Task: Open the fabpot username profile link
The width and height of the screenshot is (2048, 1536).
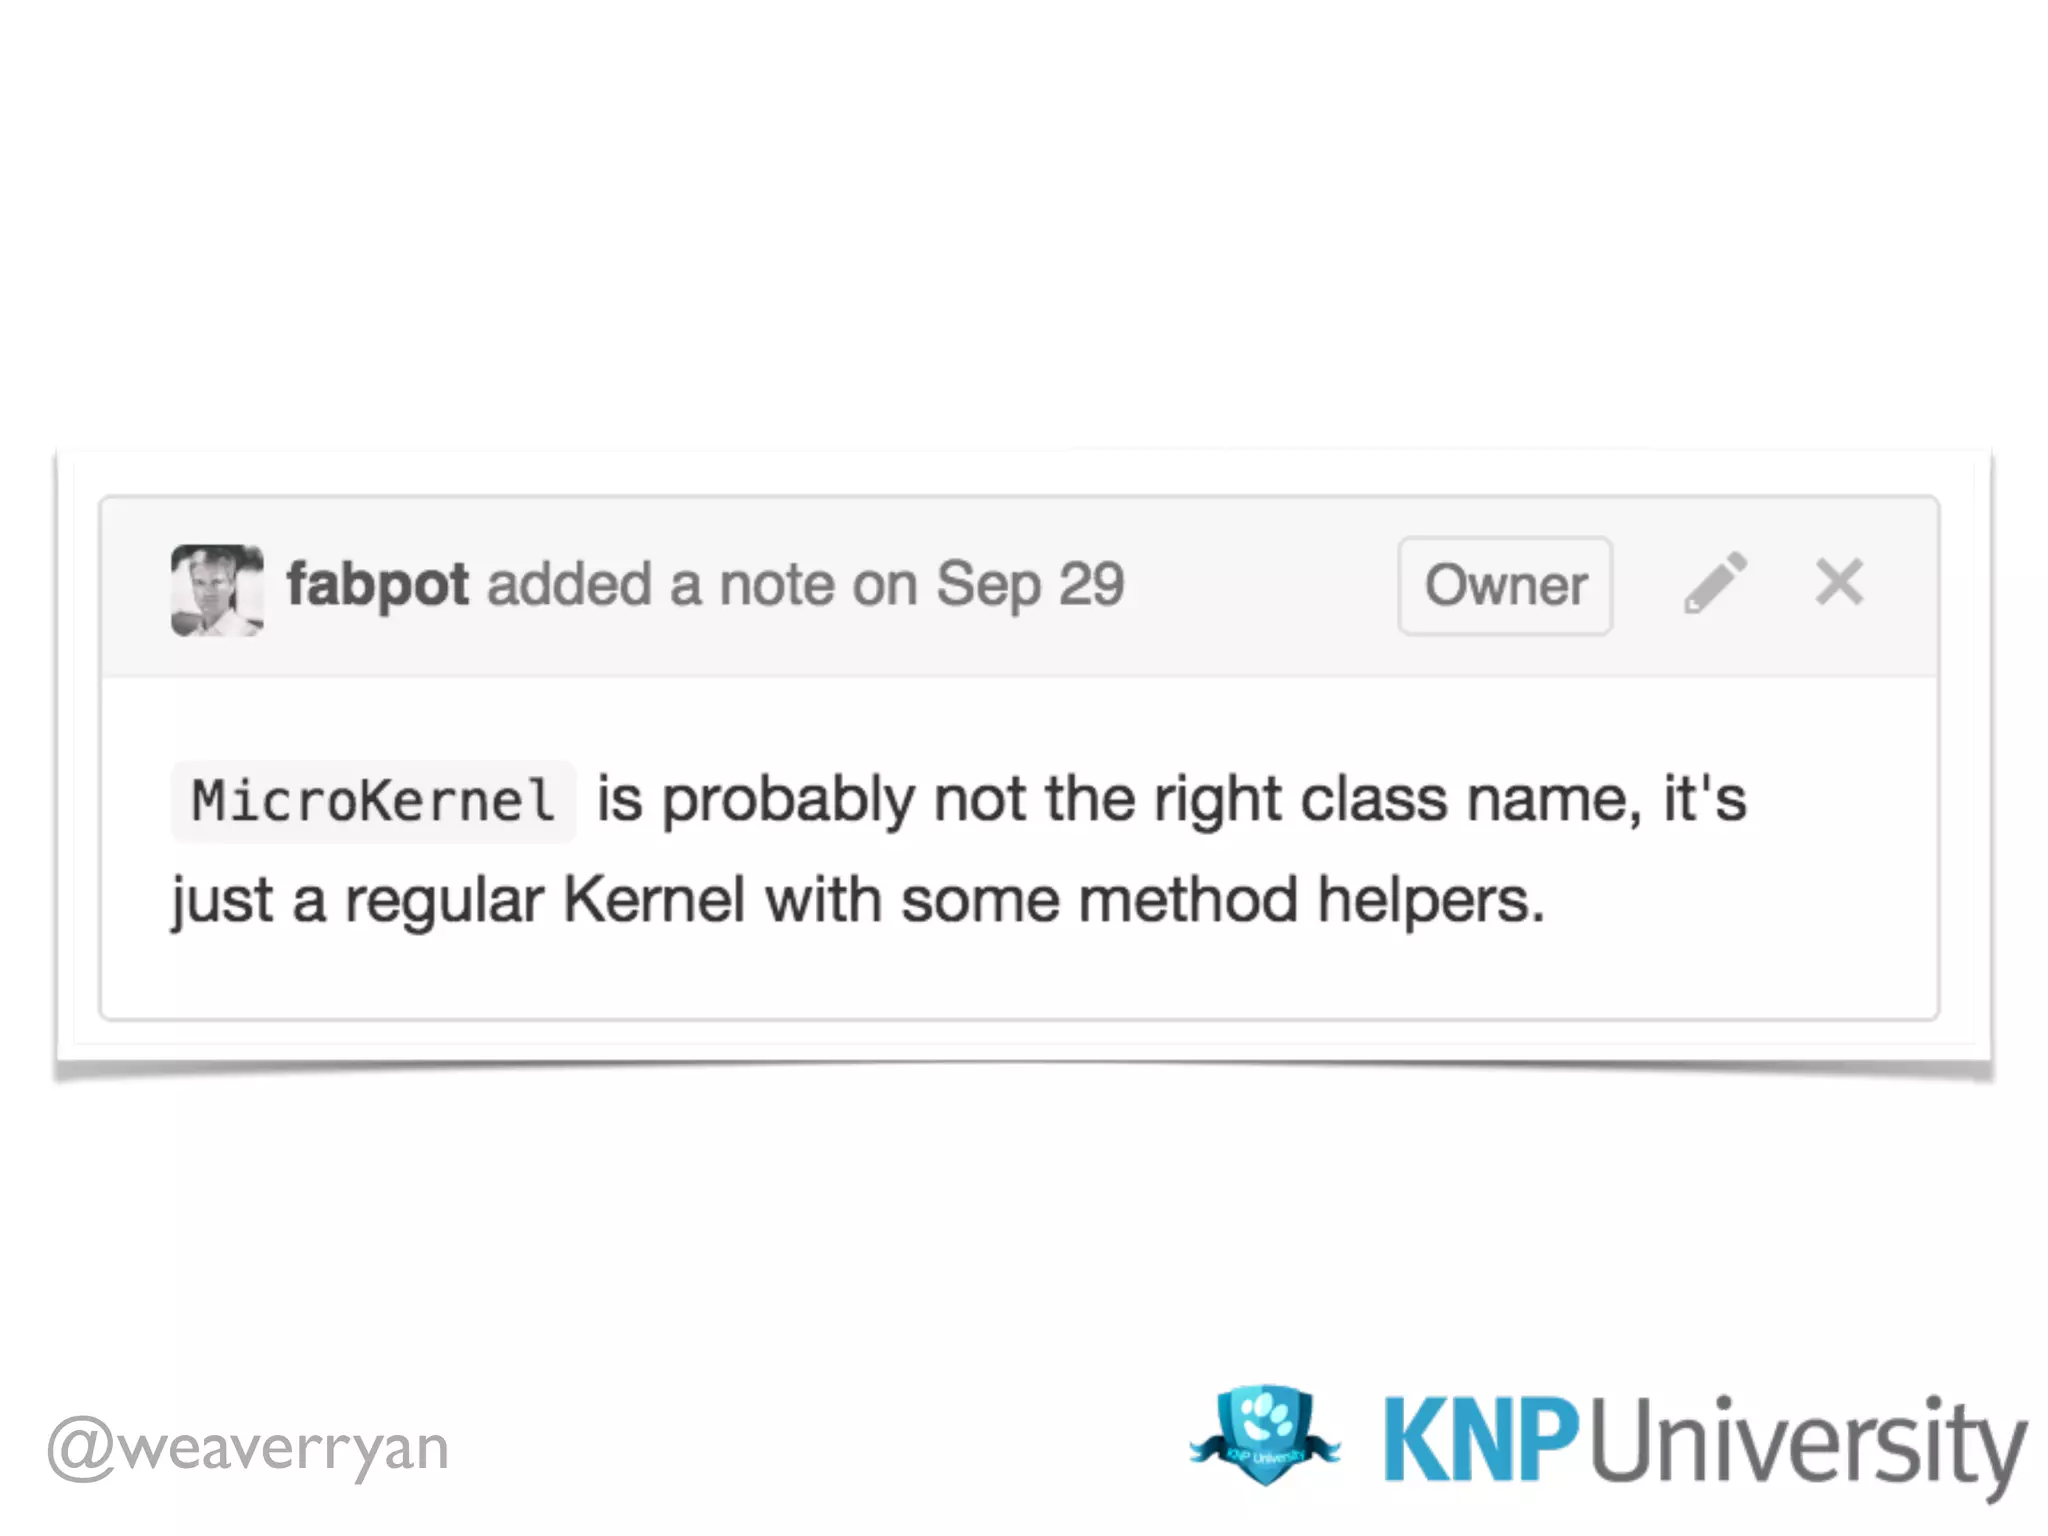Action: (377, 585)
